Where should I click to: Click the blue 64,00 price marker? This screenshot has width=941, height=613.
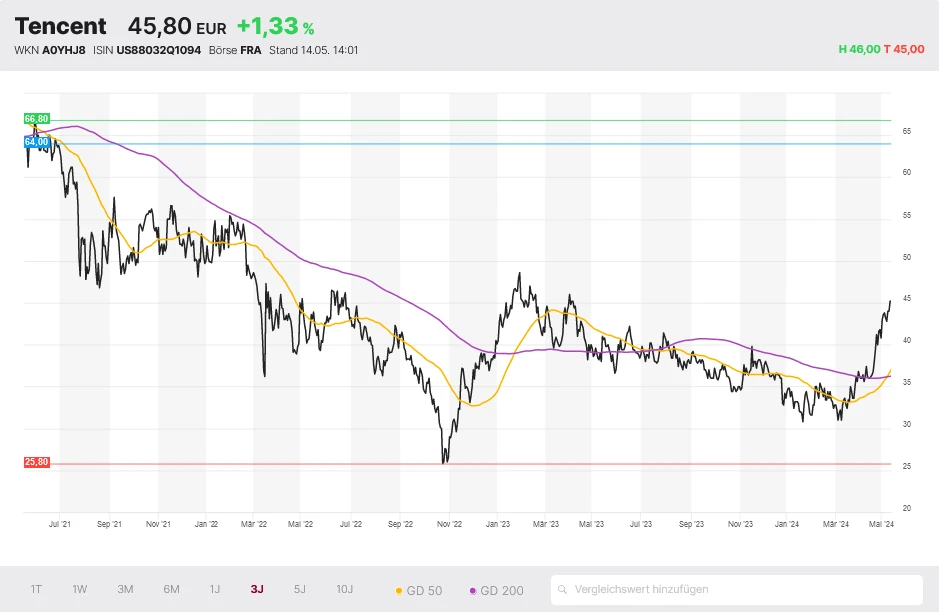point(36,142)
